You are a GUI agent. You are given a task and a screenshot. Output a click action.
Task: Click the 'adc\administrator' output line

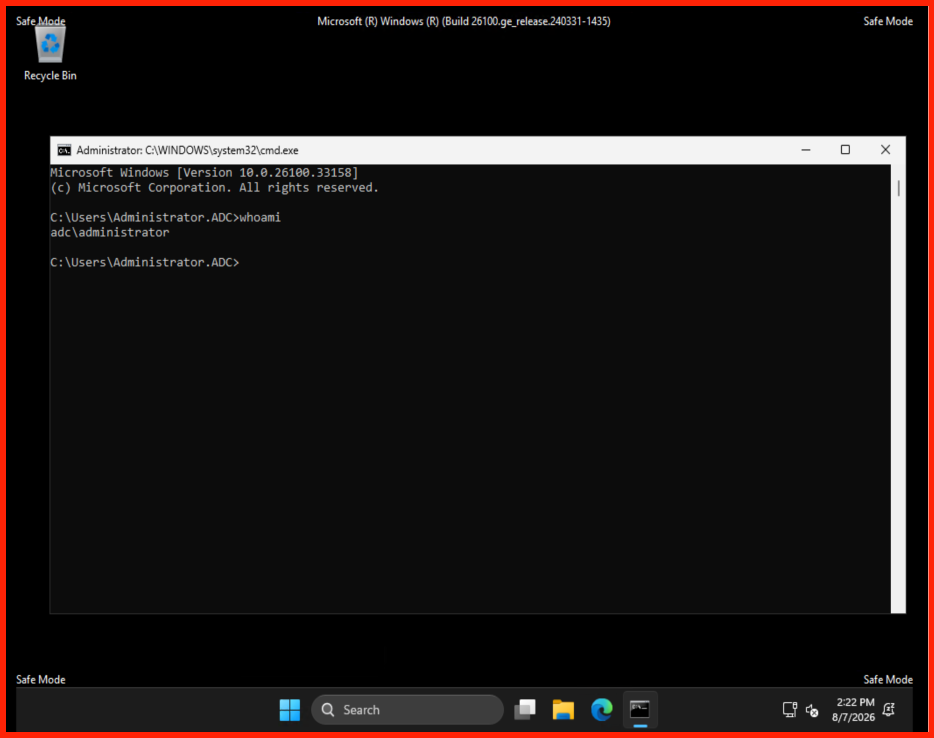(x=110, y=232)
